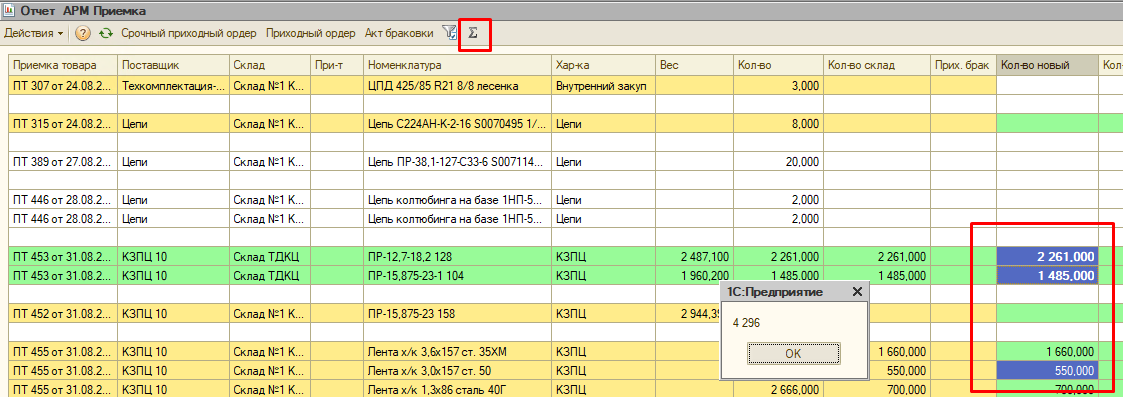Click Приходный ордер toolbar button
Viewport: 1123px width, 397px height.
[x=311, y=33]
